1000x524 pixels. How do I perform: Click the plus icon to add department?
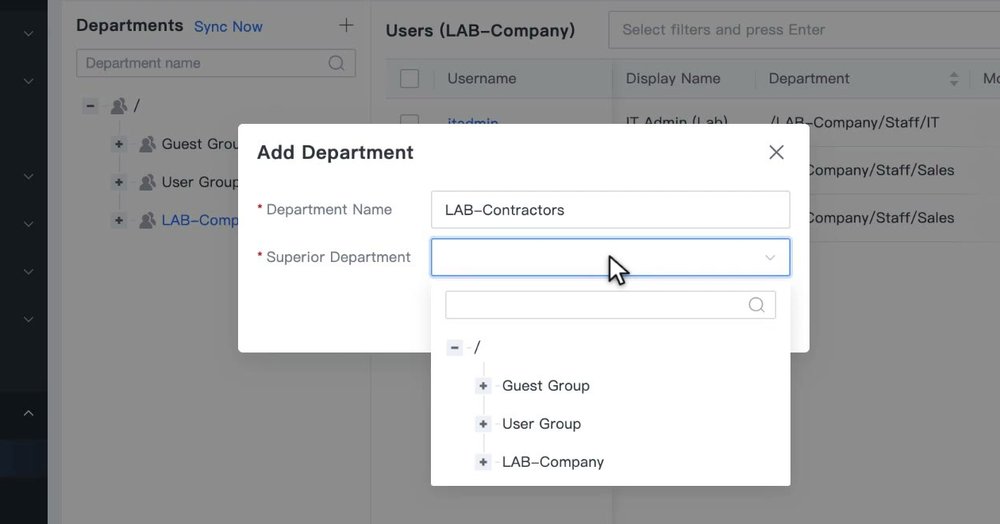pyautogui.click(x=346, y=25)
